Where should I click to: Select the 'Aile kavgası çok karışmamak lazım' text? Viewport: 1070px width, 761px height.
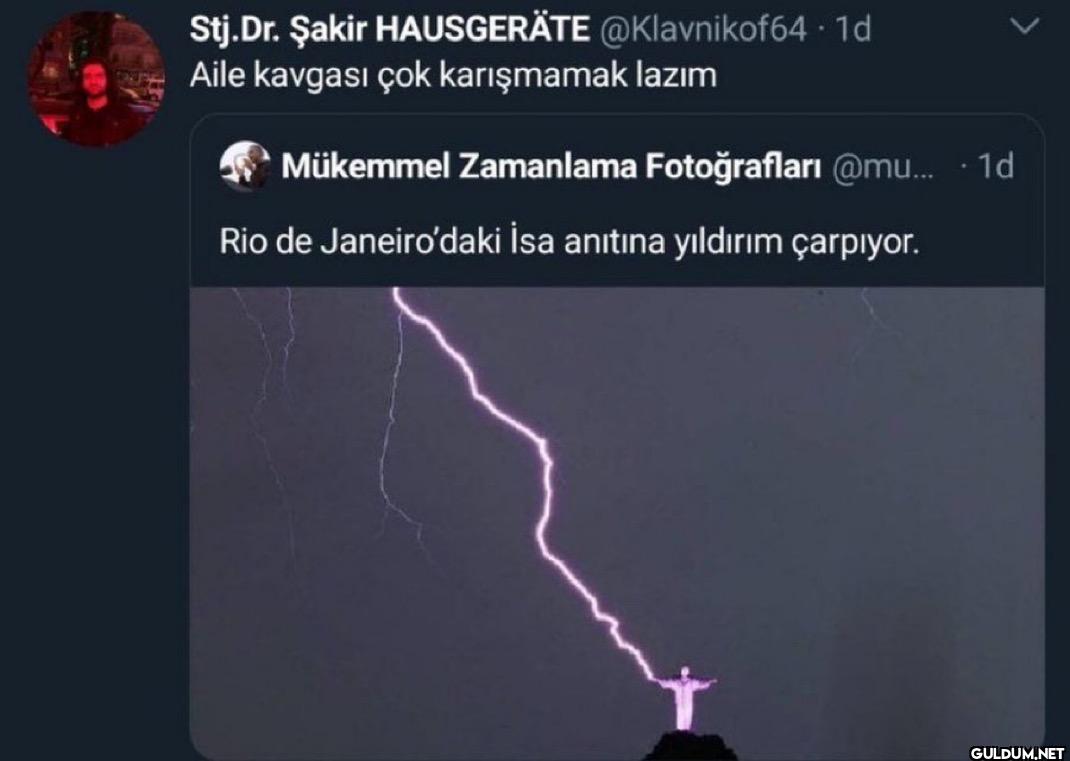click(453, 75)
